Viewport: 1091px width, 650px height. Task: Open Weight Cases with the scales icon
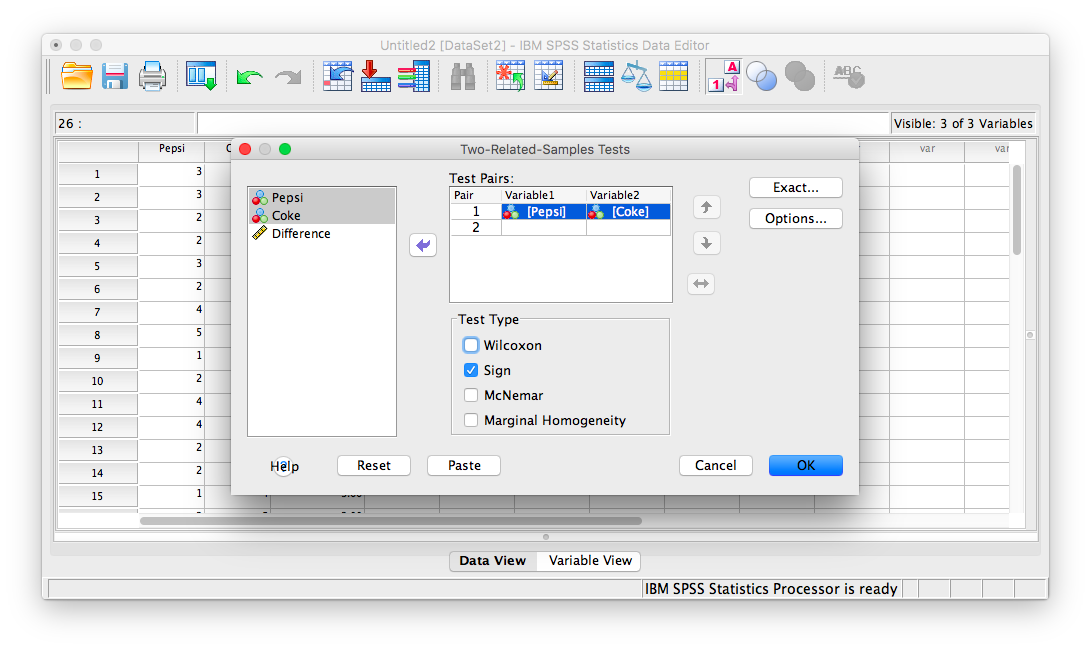coord(636,76)
